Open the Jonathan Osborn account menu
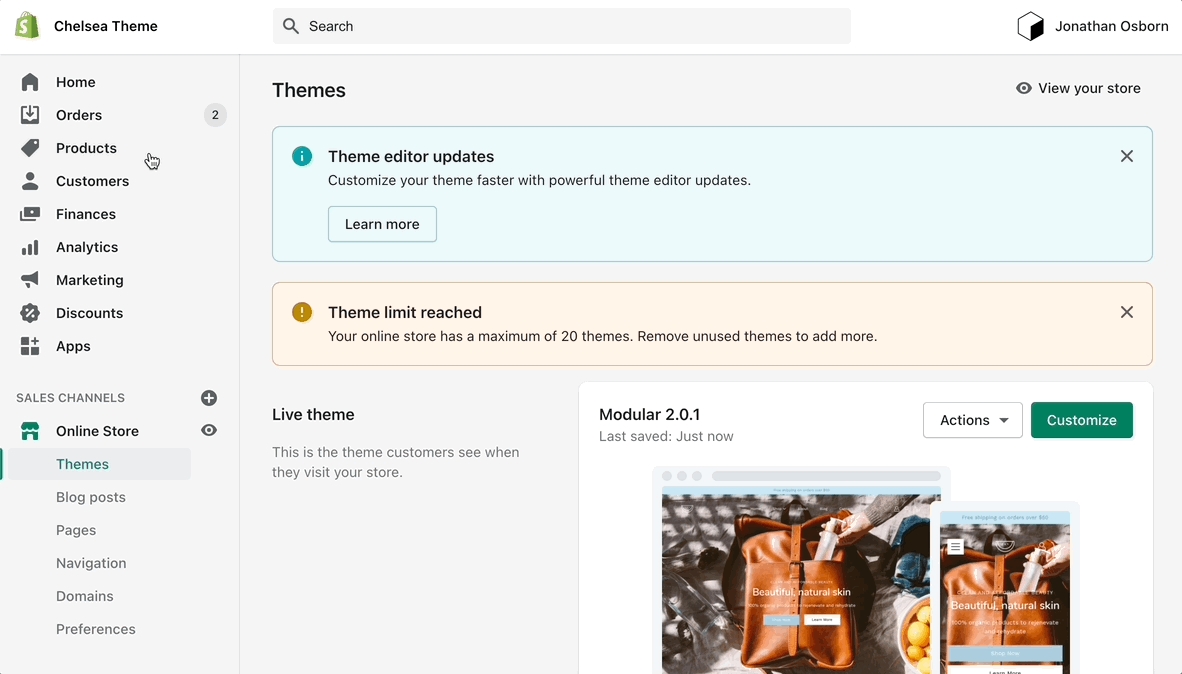This screenshot has width=1182, height=674. pos(1093,27)
